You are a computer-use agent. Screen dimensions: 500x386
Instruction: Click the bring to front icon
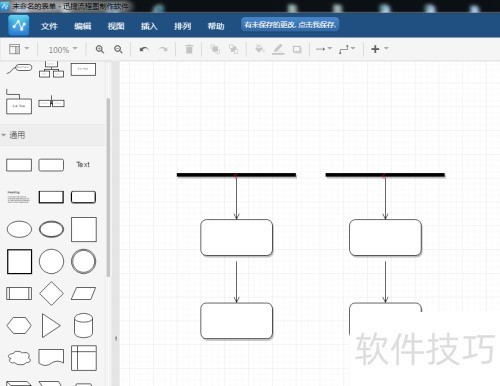click(215, 49)
